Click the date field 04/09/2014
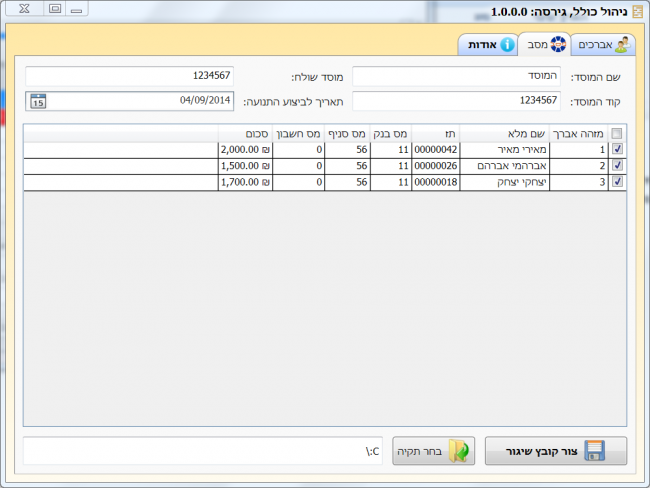This screenshot has height=488, width=650. 129,101
